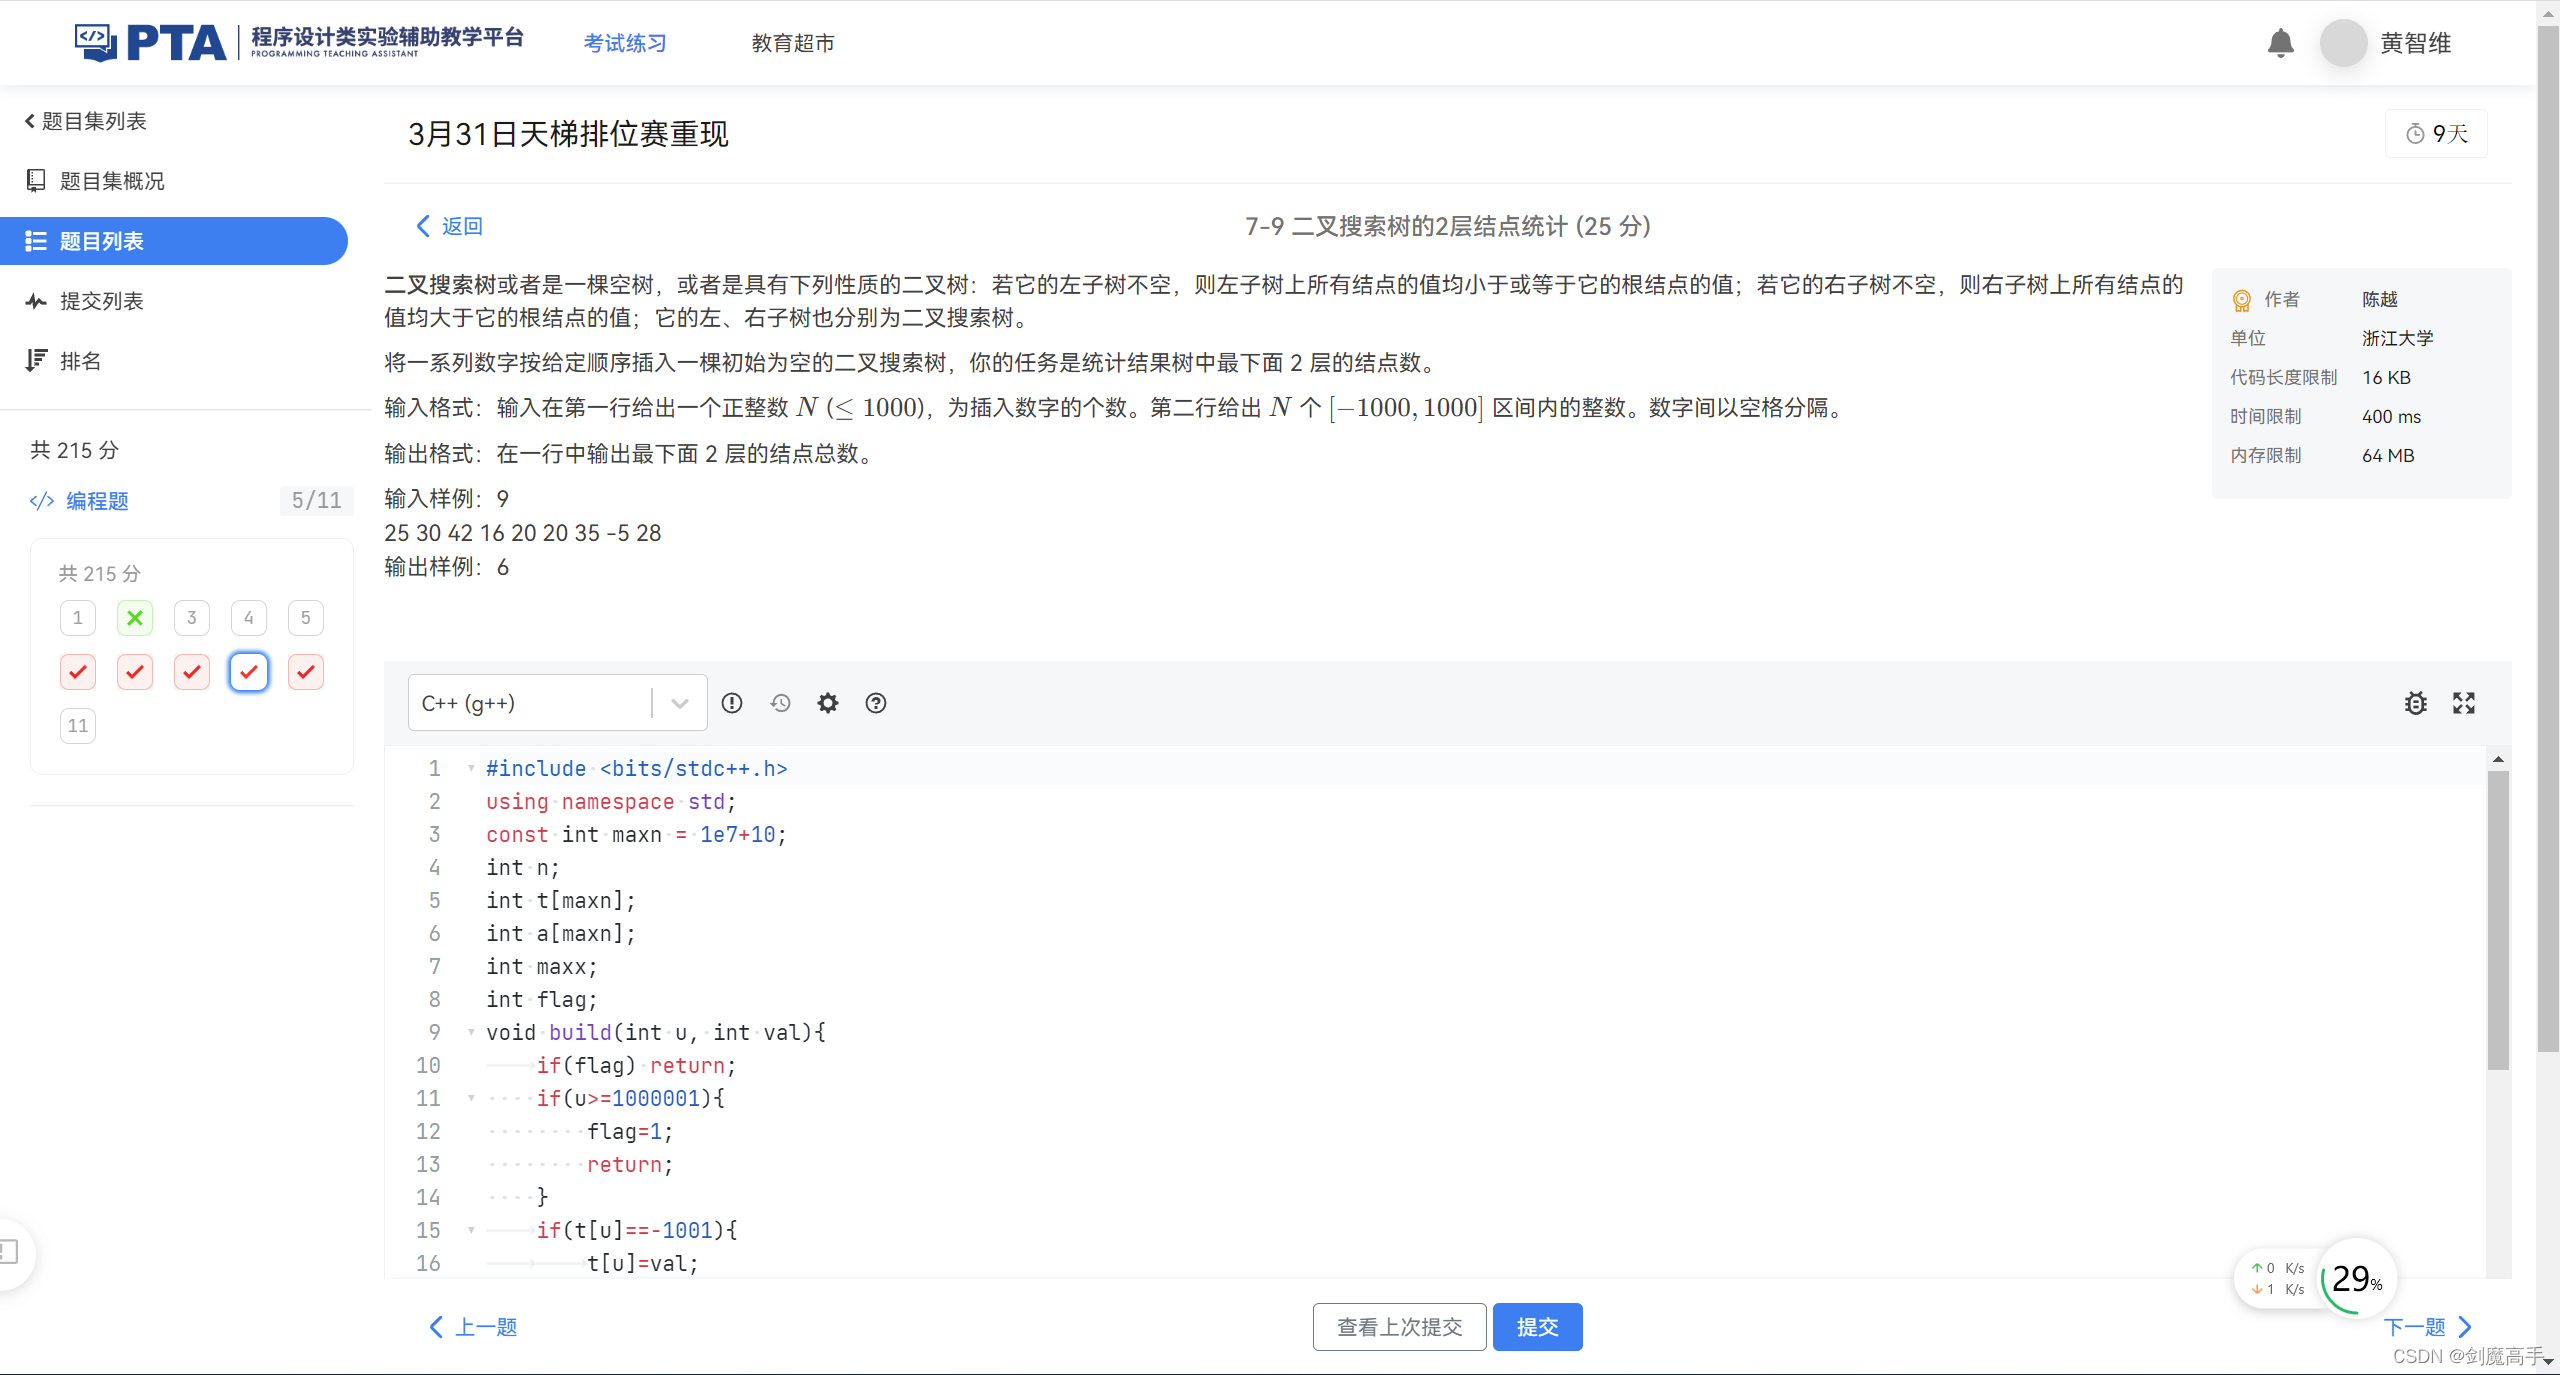The width and height of the screenshot is (2560, 1375).
Task: Click the blue 提交 submit button
Action: [x=1537, y=1327]
